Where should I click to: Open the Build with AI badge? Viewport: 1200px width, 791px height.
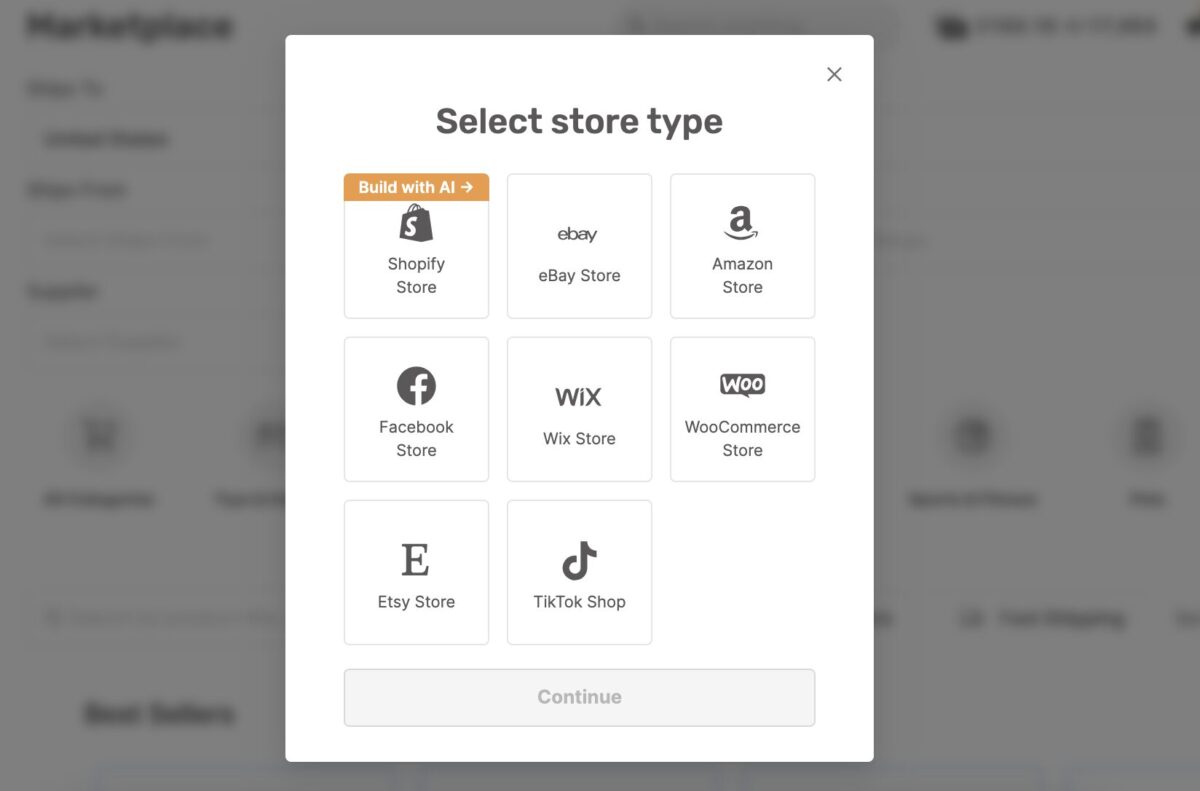416,187
